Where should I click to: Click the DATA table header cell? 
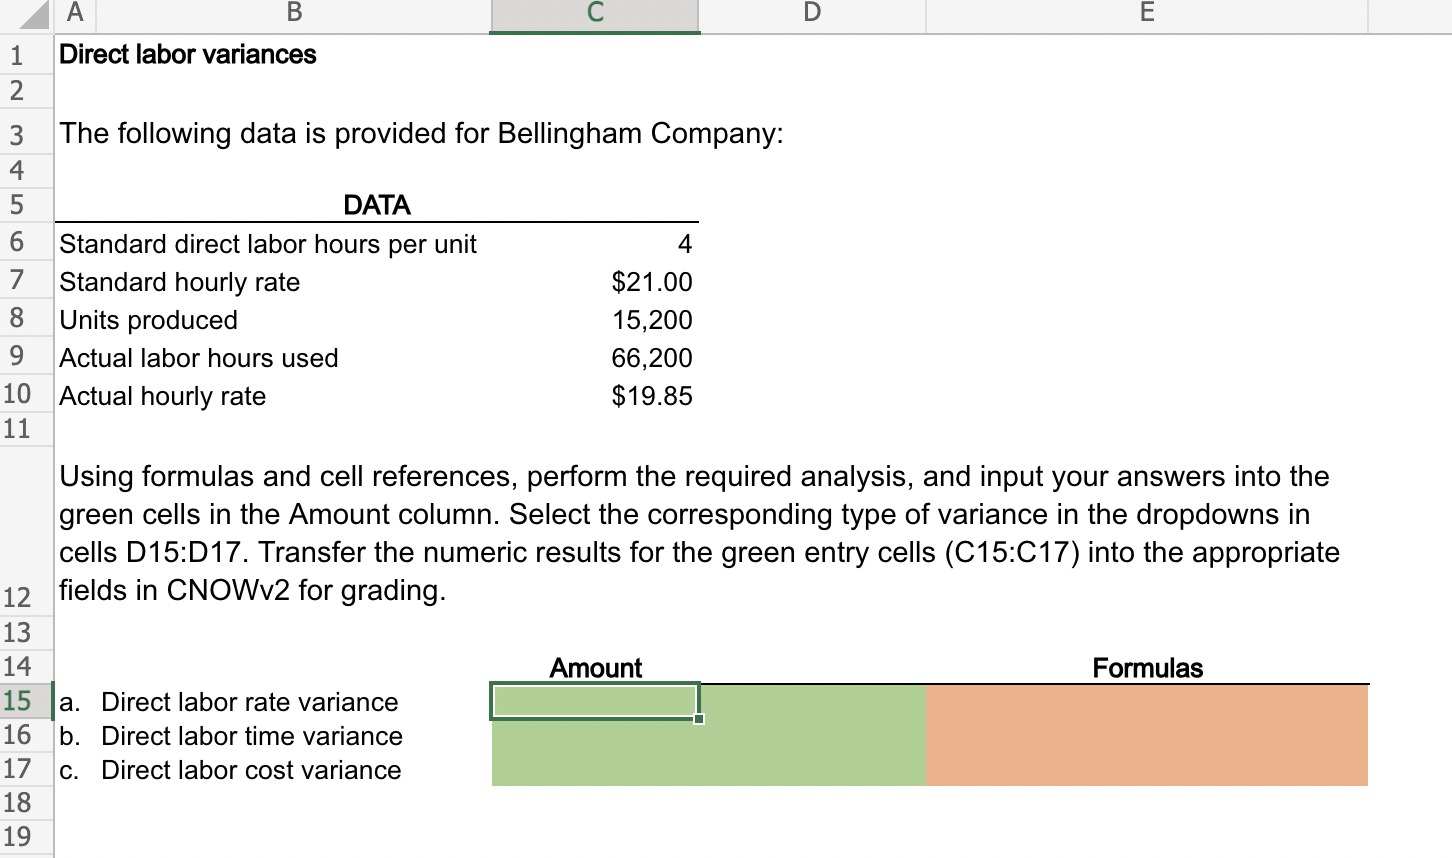click(380, 205)
